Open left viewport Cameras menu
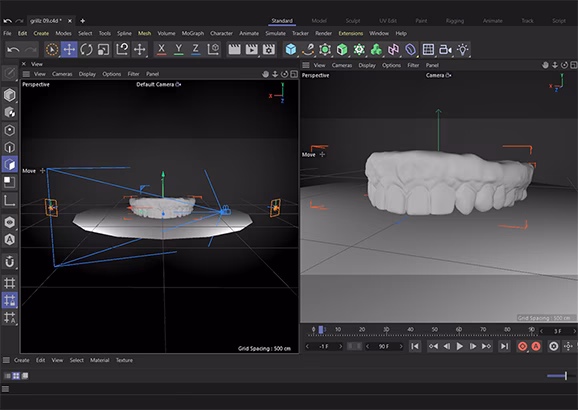This screenshot has height=410, width=578. [x=62, y=74]
